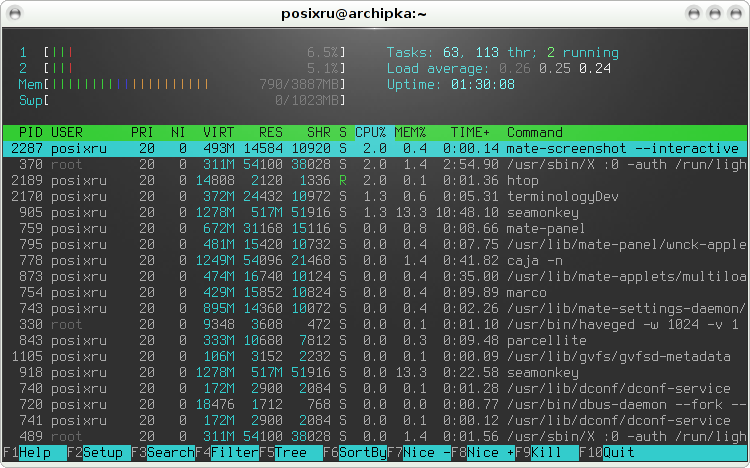This screenshot has width=750, height=468.
Task: Click the MEM% column header
Action: (410, 133)
